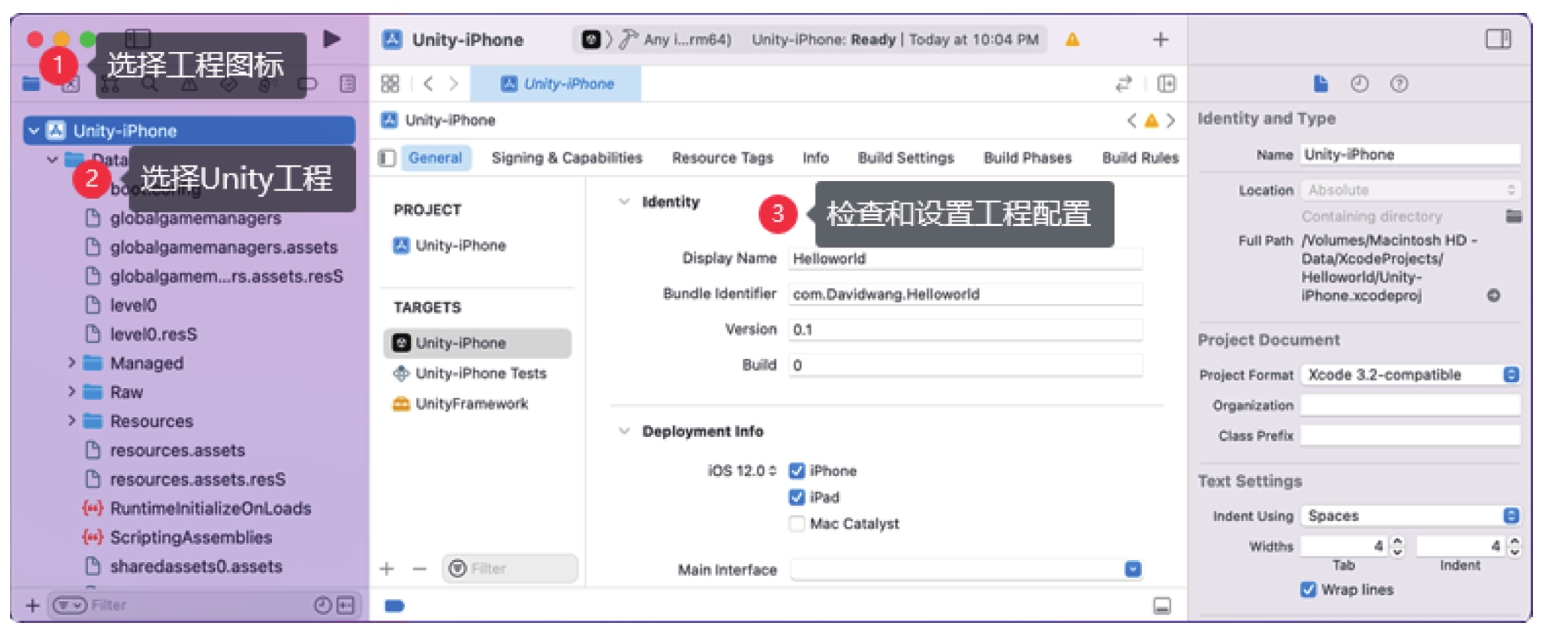1549x635 pixels.
Task: Add an editor on the right
Action: pyautogui.click(x=1166, y=84)
